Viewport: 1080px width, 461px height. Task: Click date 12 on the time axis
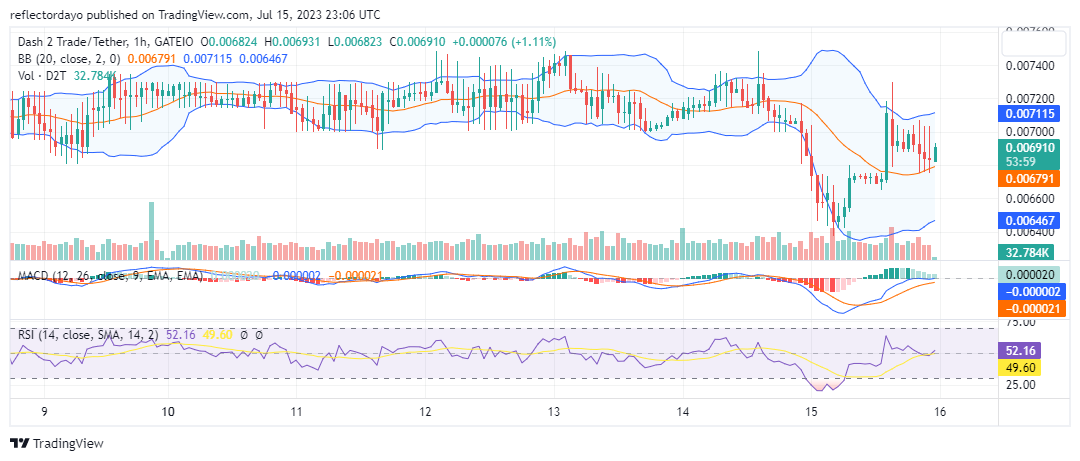[x=425, y=411]
